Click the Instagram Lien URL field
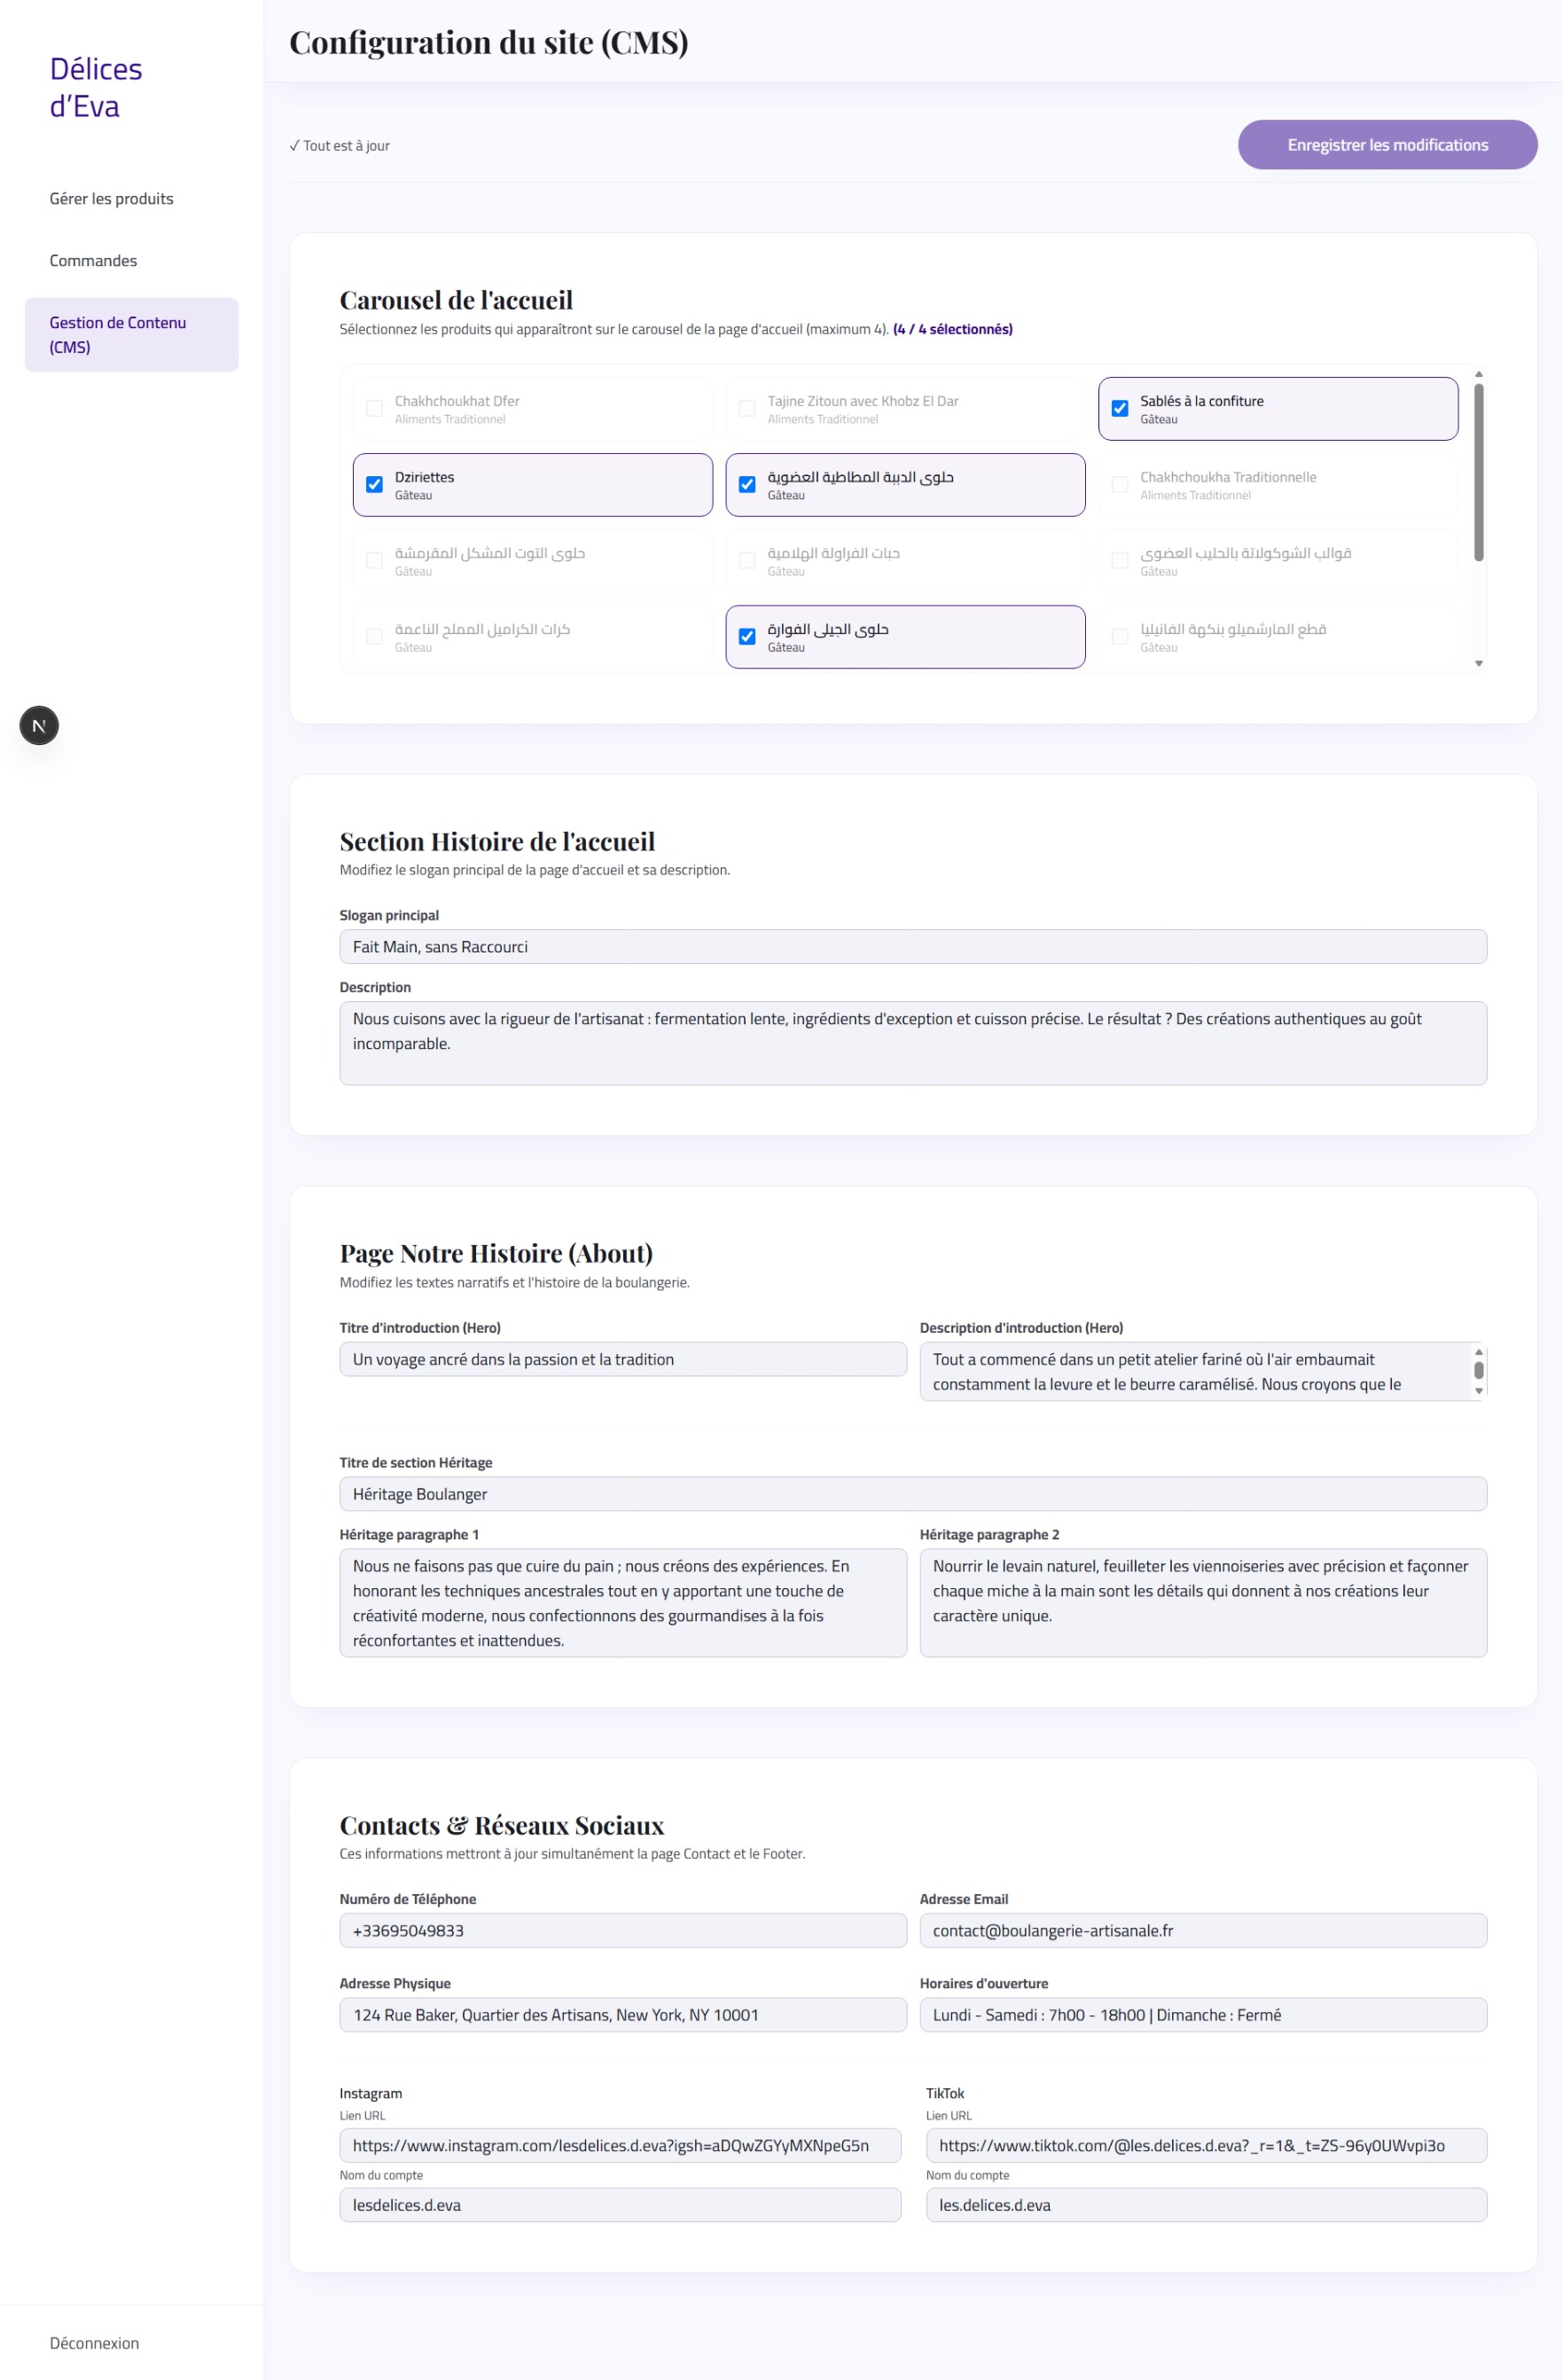 (x=620, y=2145)
